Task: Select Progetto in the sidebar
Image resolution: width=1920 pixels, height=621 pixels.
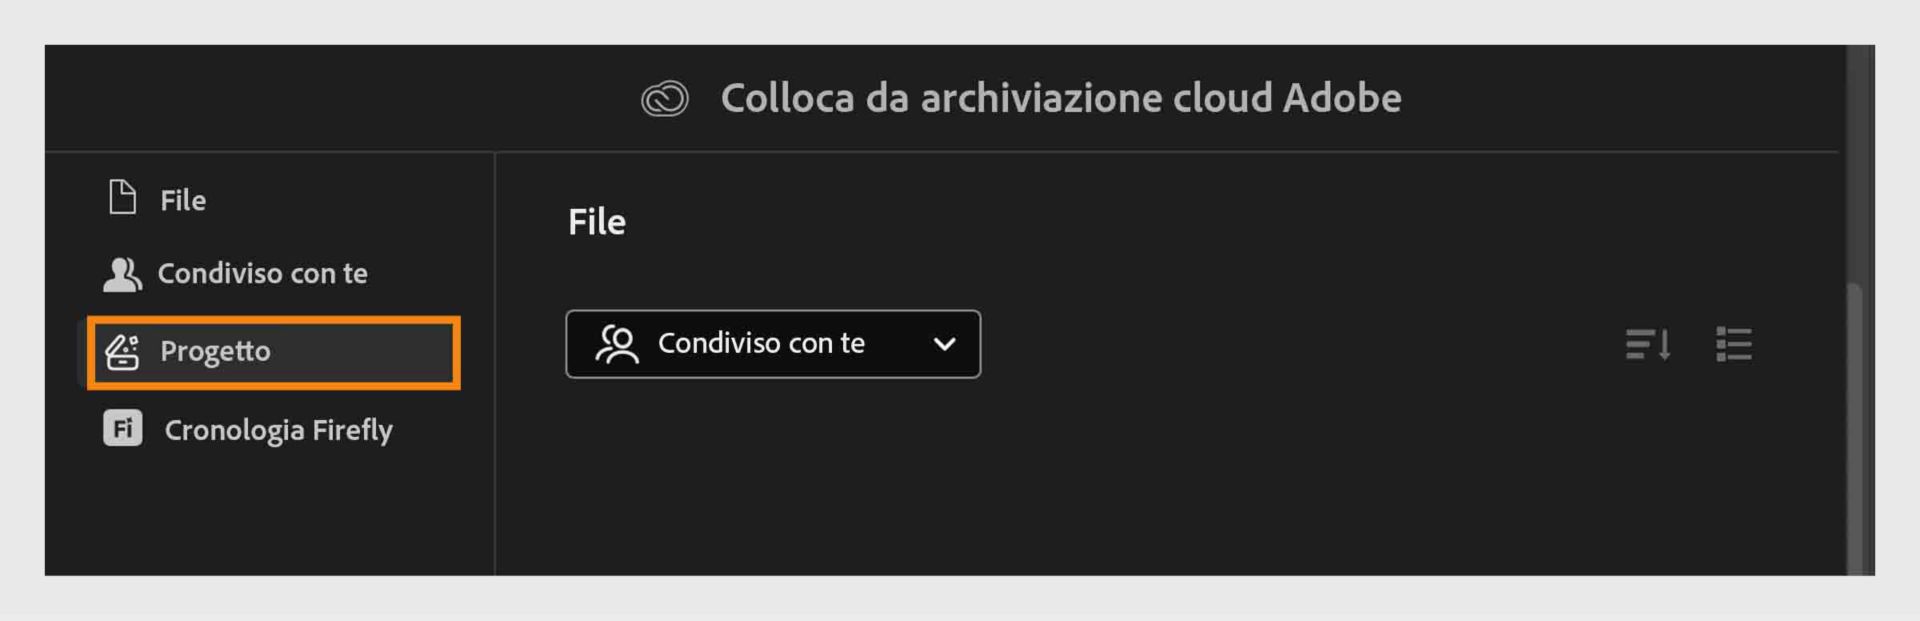Action: [x=216, y=351]
